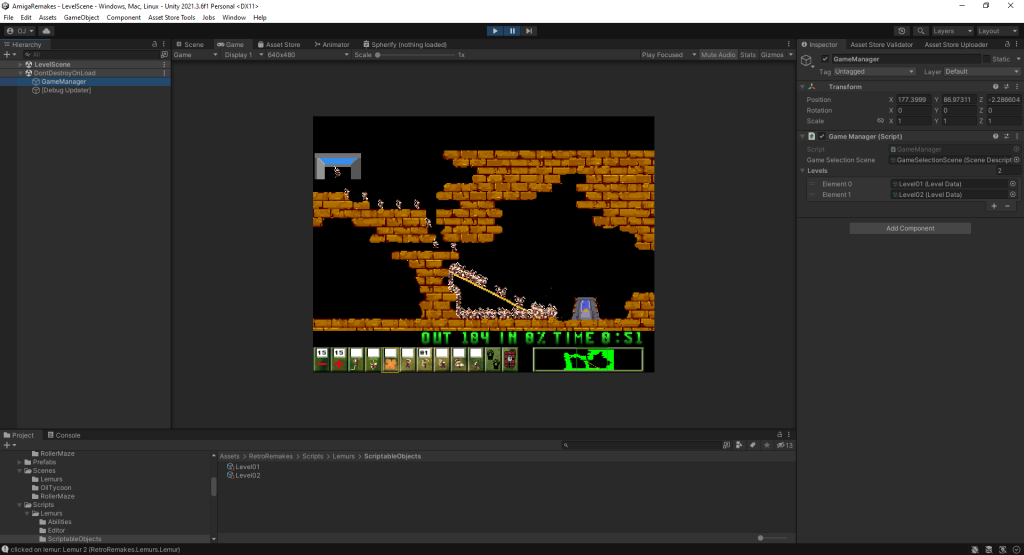The width and height of the screenshot is (1024, 555).
Task: Click the Add Component button
Action: pyautogui.click(x=910, y=229)
